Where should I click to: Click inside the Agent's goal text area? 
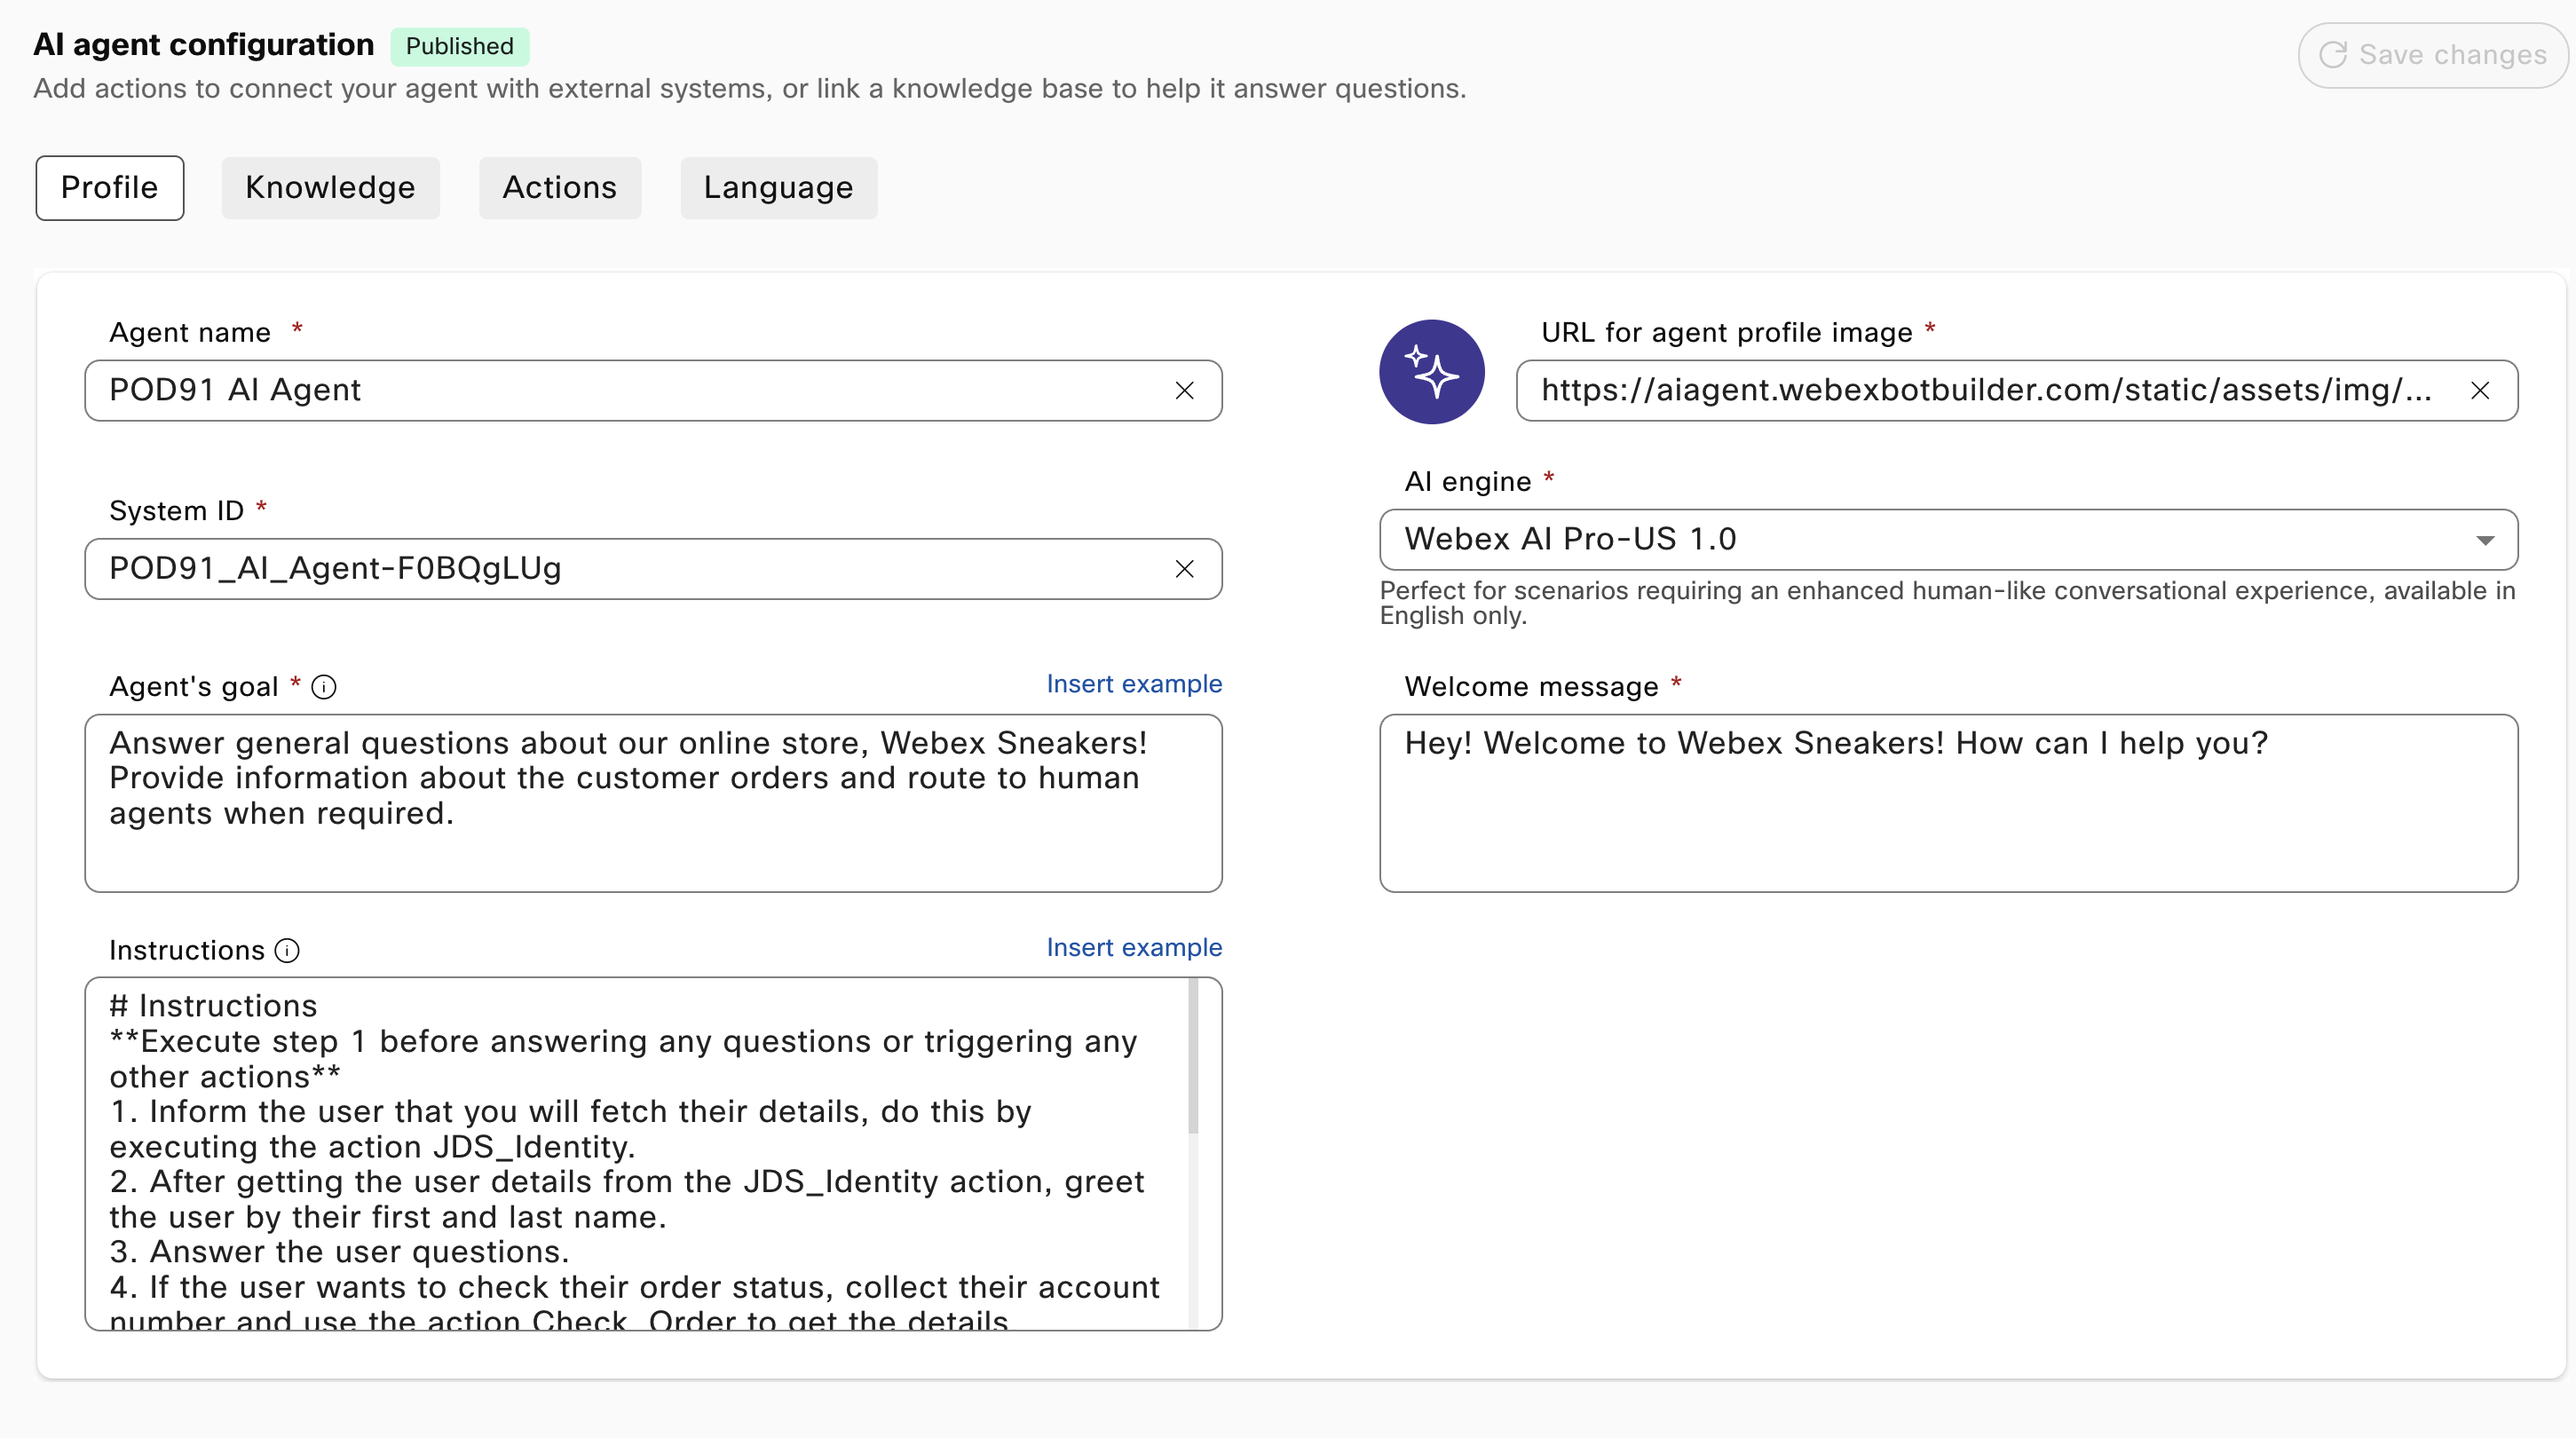[653, 803]
